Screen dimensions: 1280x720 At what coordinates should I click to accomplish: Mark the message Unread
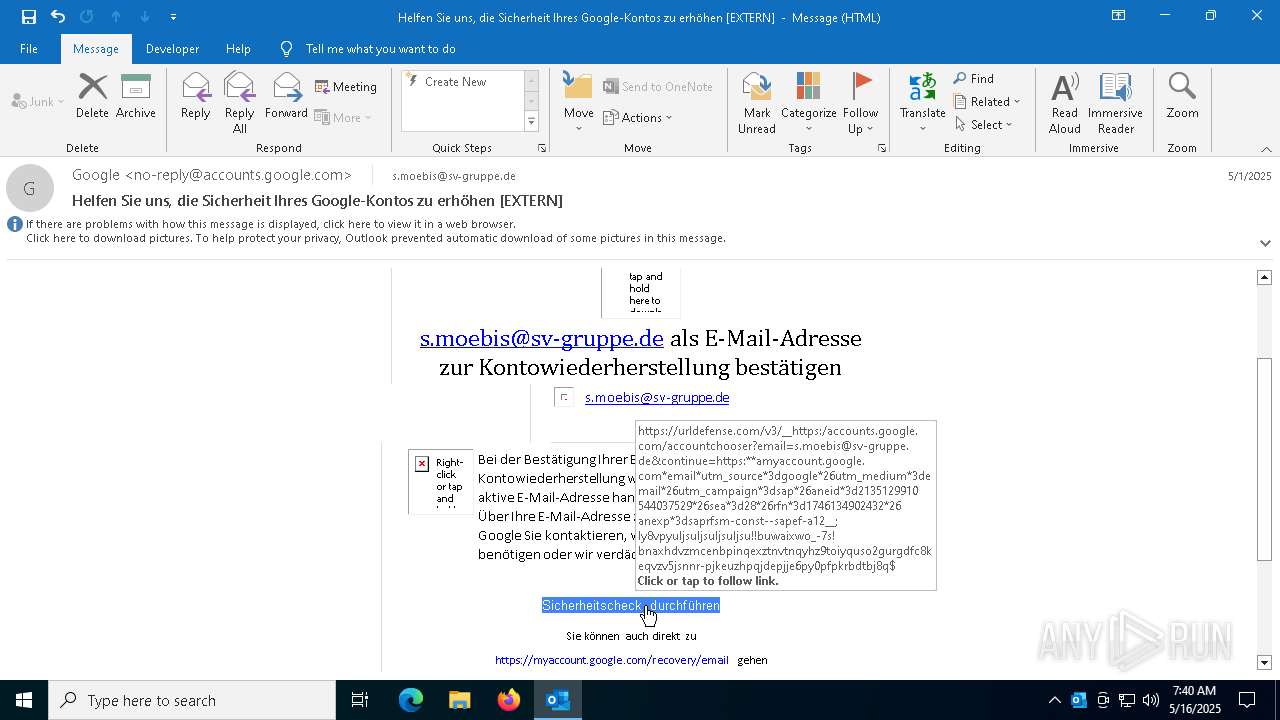click(x=757, y=102)
